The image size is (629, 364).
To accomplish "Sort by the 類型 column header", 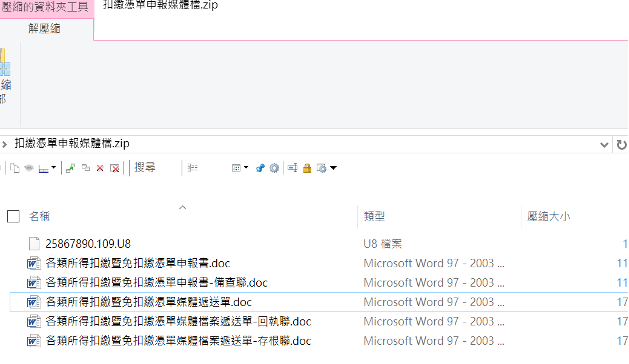I will coord(374,216).
